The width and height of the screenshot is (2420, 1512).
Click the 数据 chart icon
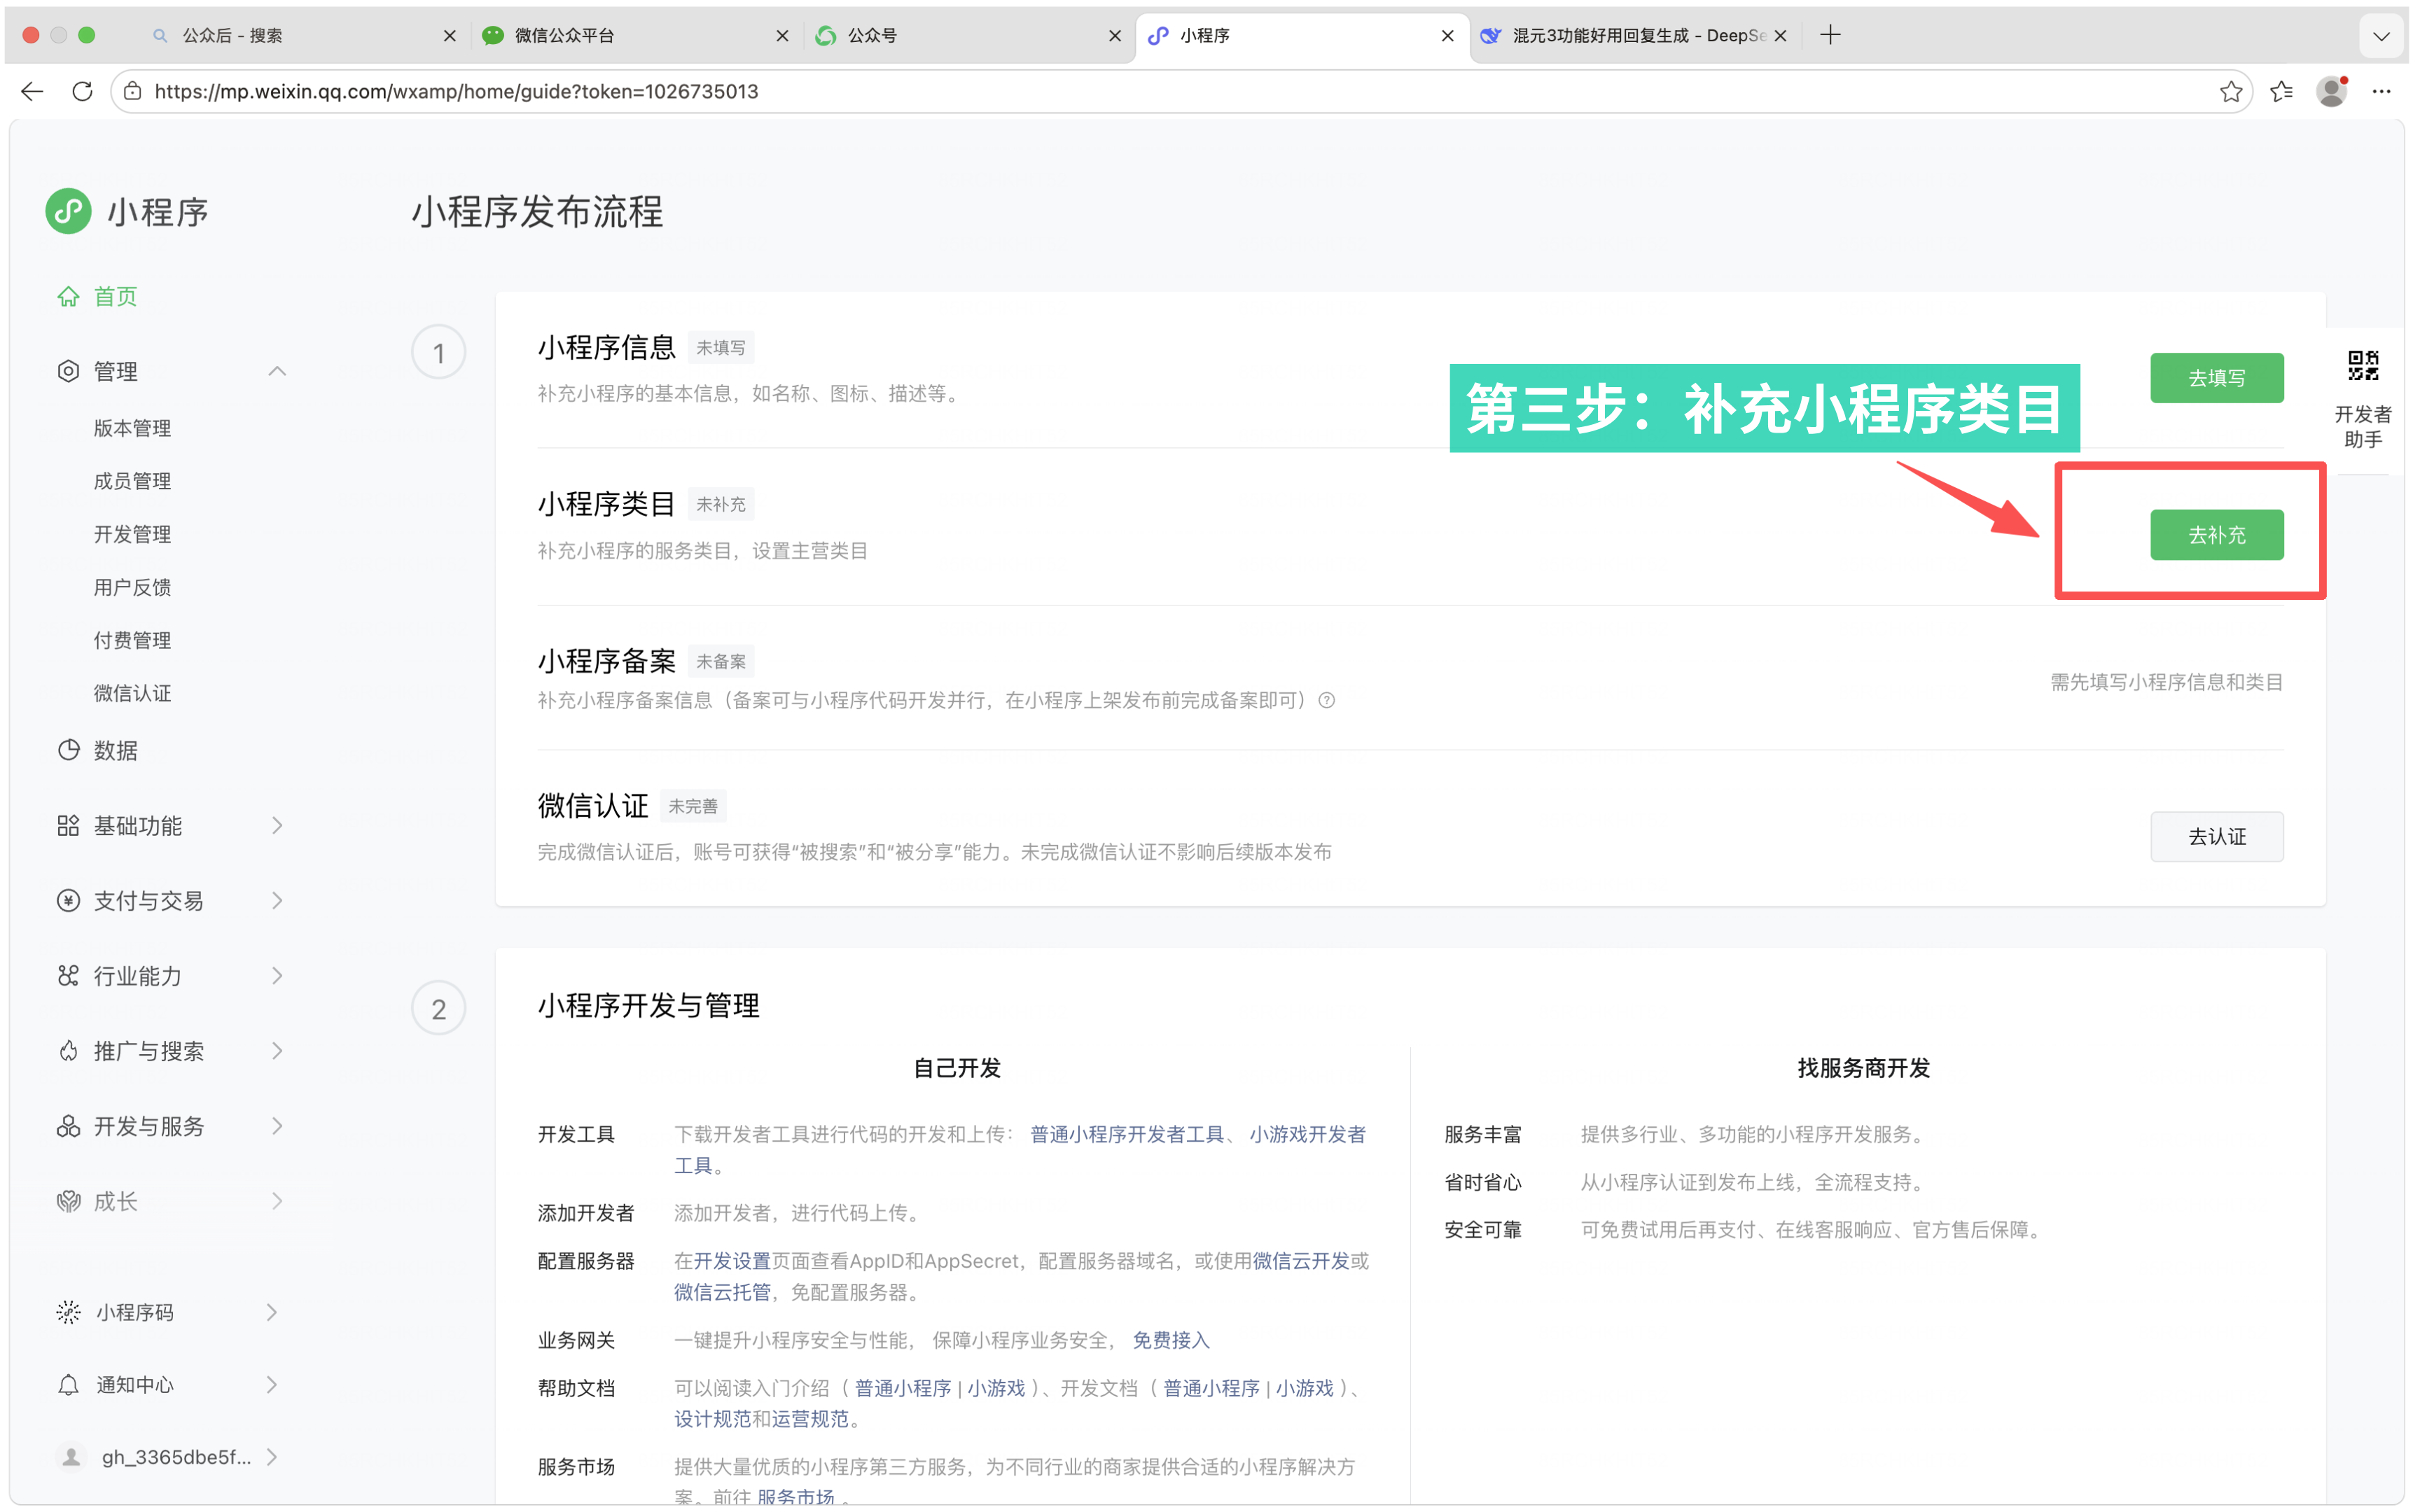tap(68, 750)
